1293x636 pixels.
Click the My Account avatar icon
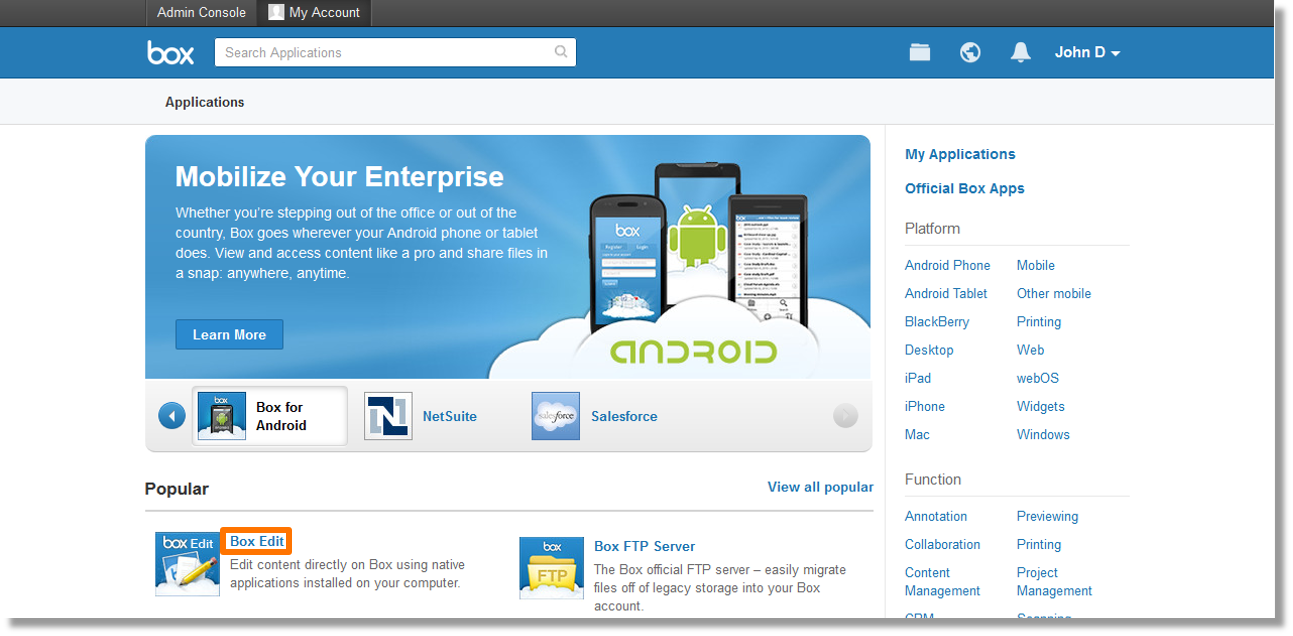pyautogui.click(x=276, y=12)
